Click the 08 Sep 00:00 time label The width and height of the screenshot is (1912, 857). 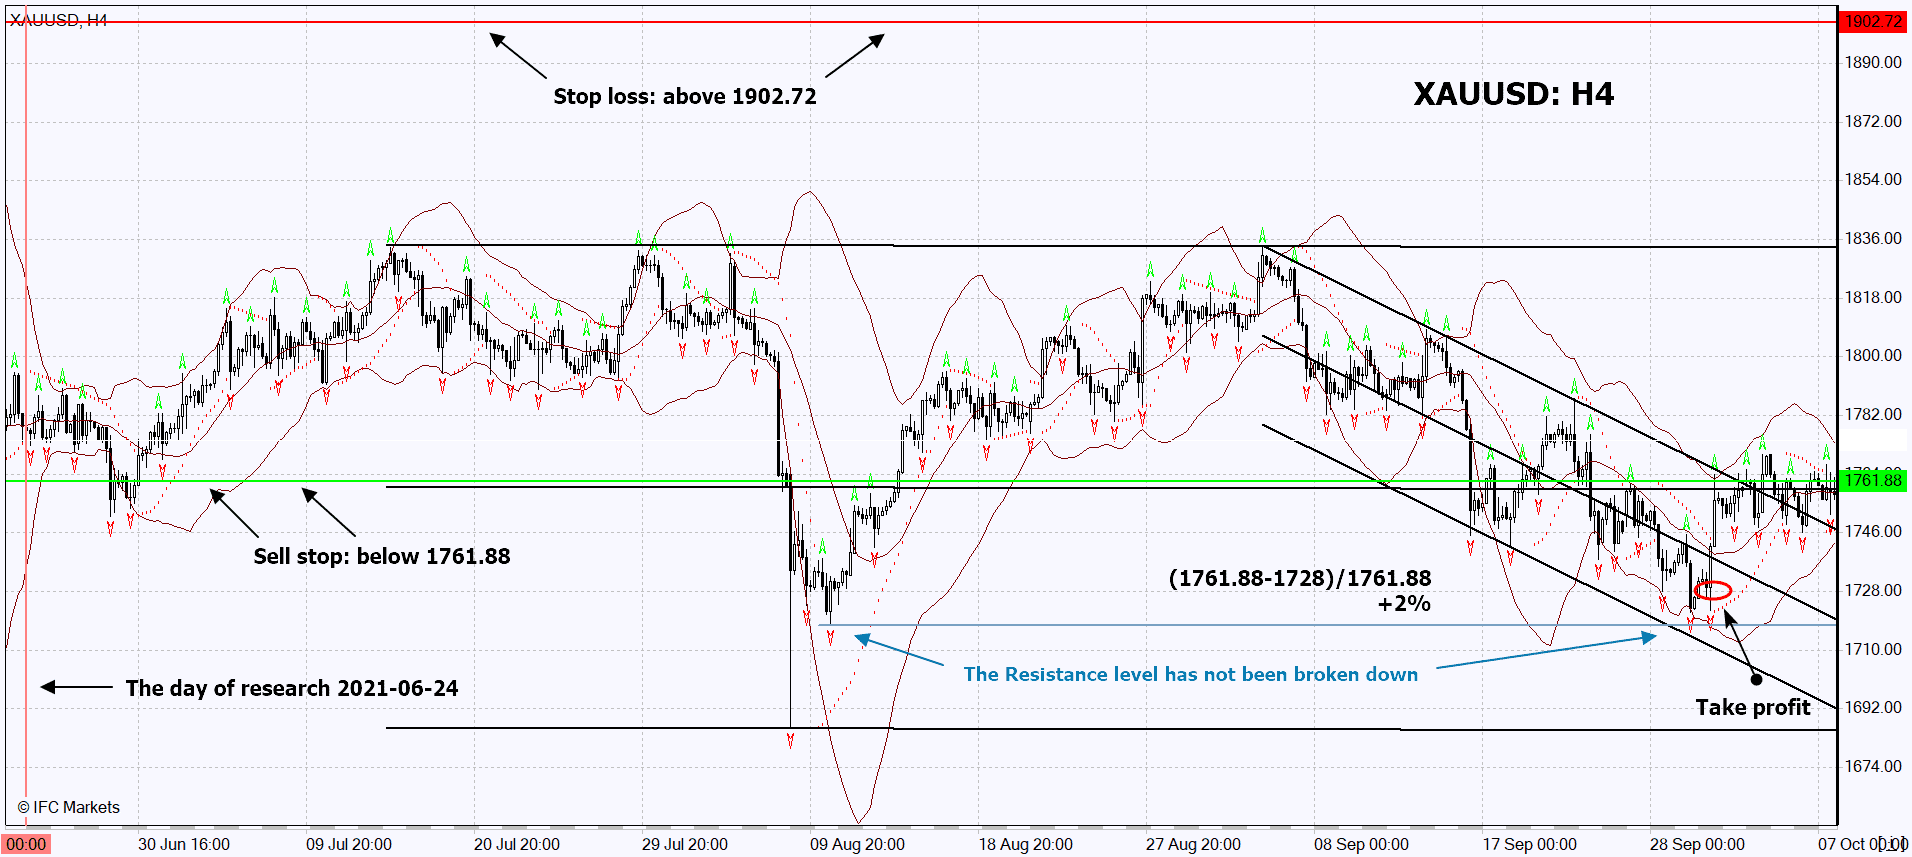1361,844
